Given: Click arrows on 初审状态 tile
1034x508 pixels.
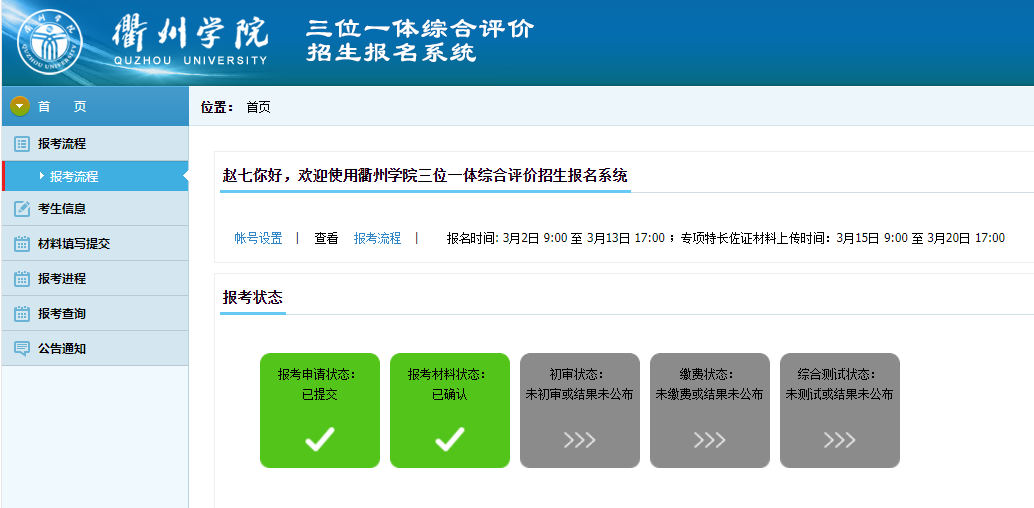Looking at the screenshot, I should [579, 440].
